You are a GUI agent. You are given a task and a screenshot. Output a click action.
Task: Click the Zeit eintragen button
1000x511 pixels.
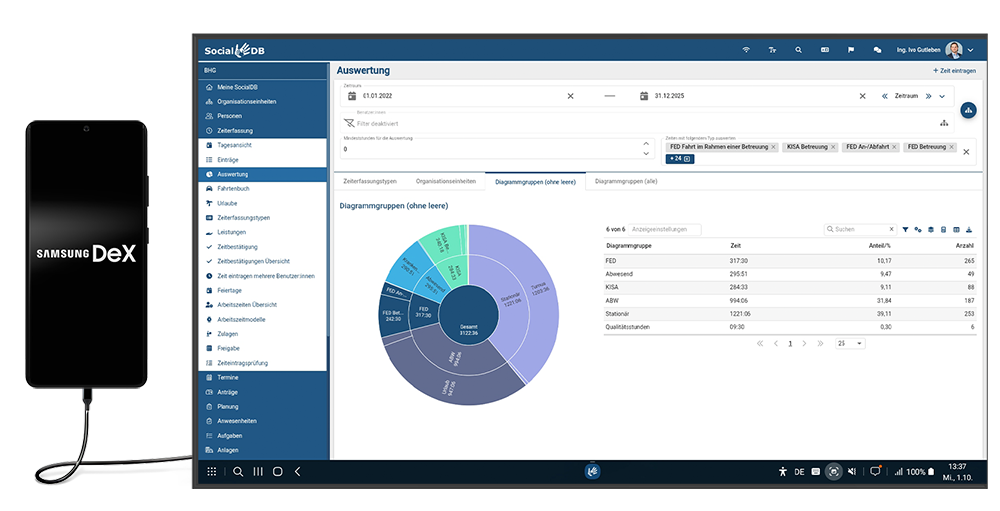pos(954,71)
